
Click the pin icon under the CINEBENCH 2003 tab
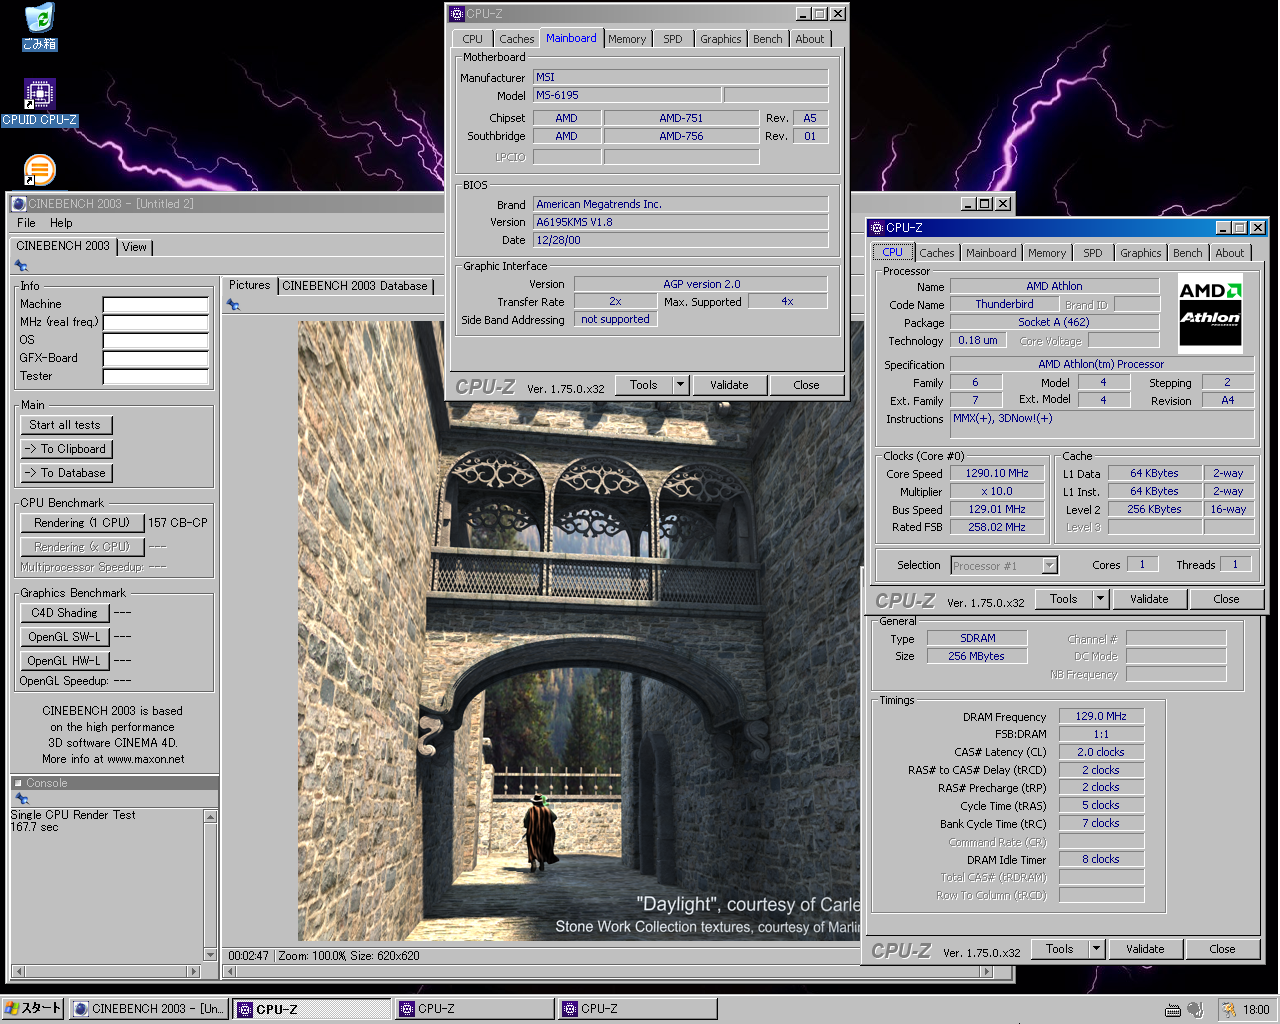coord(21,266)
